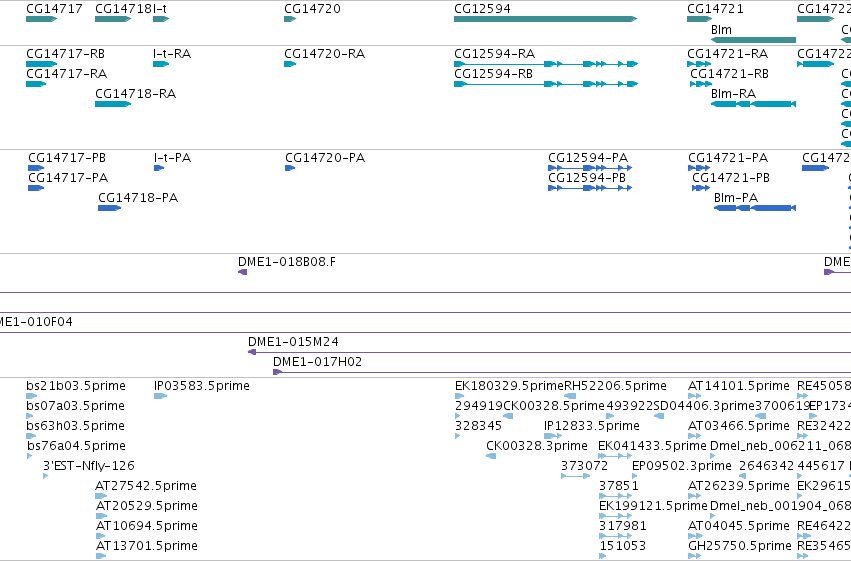Select the CG14720 gene label in top track
The image size is (851, 561).
(x=313, y=9)
